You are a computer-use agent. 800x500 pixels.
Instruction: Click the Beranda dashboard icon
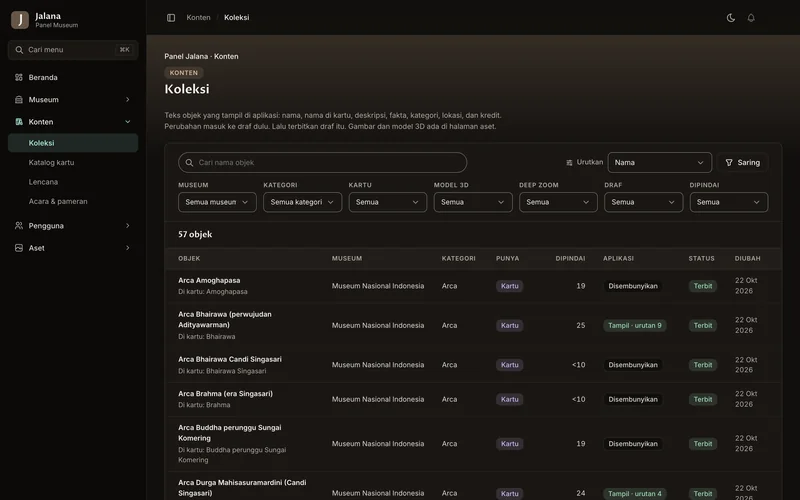click(x=19, y=78)
